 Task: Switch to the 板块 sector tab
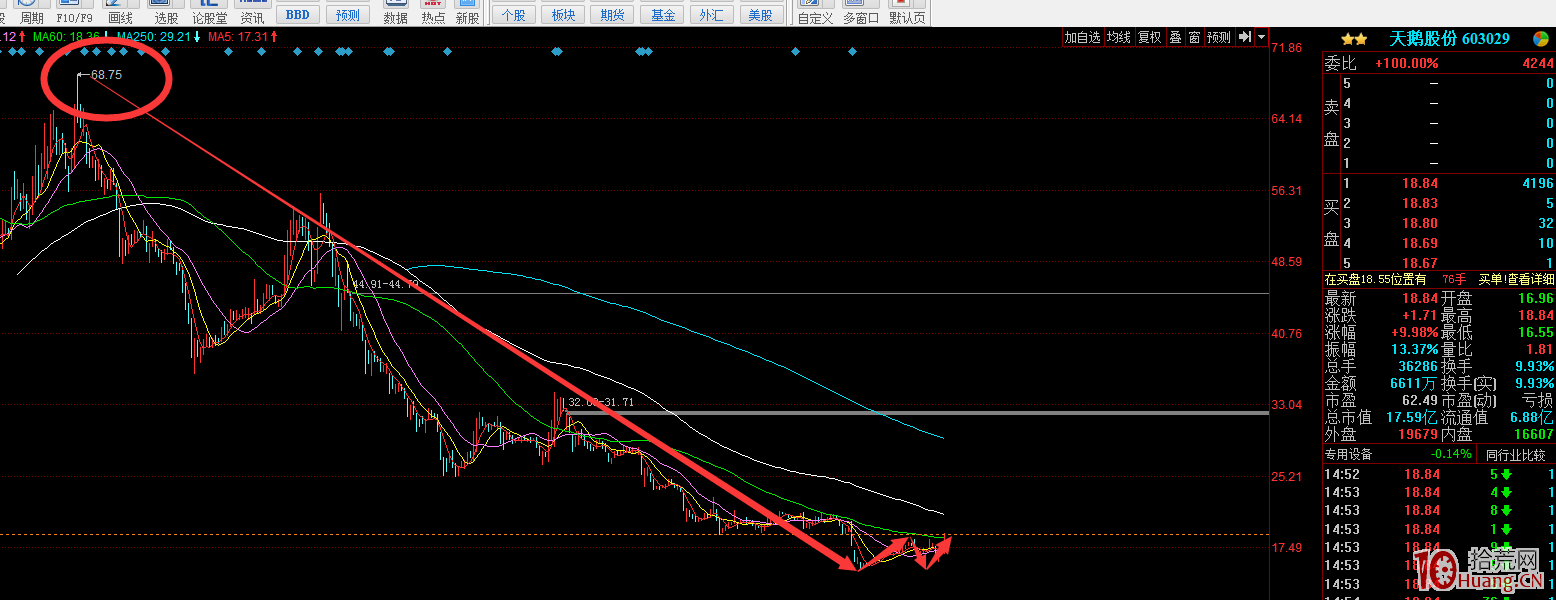click(563, 15)
